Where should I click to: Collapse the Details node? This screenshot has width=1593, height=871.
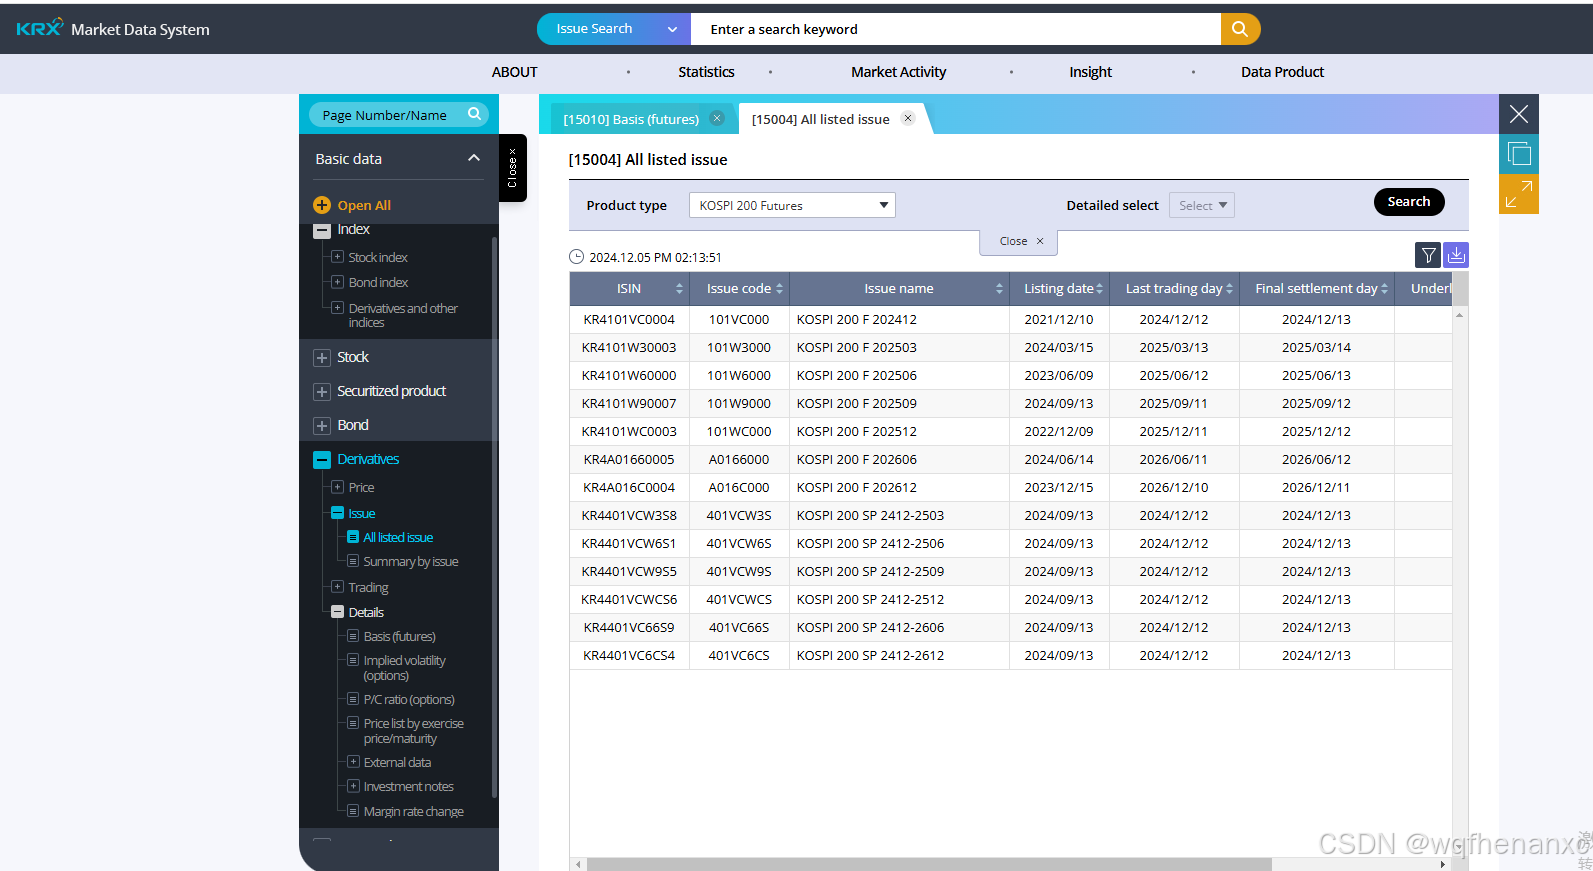coord(338,612)
